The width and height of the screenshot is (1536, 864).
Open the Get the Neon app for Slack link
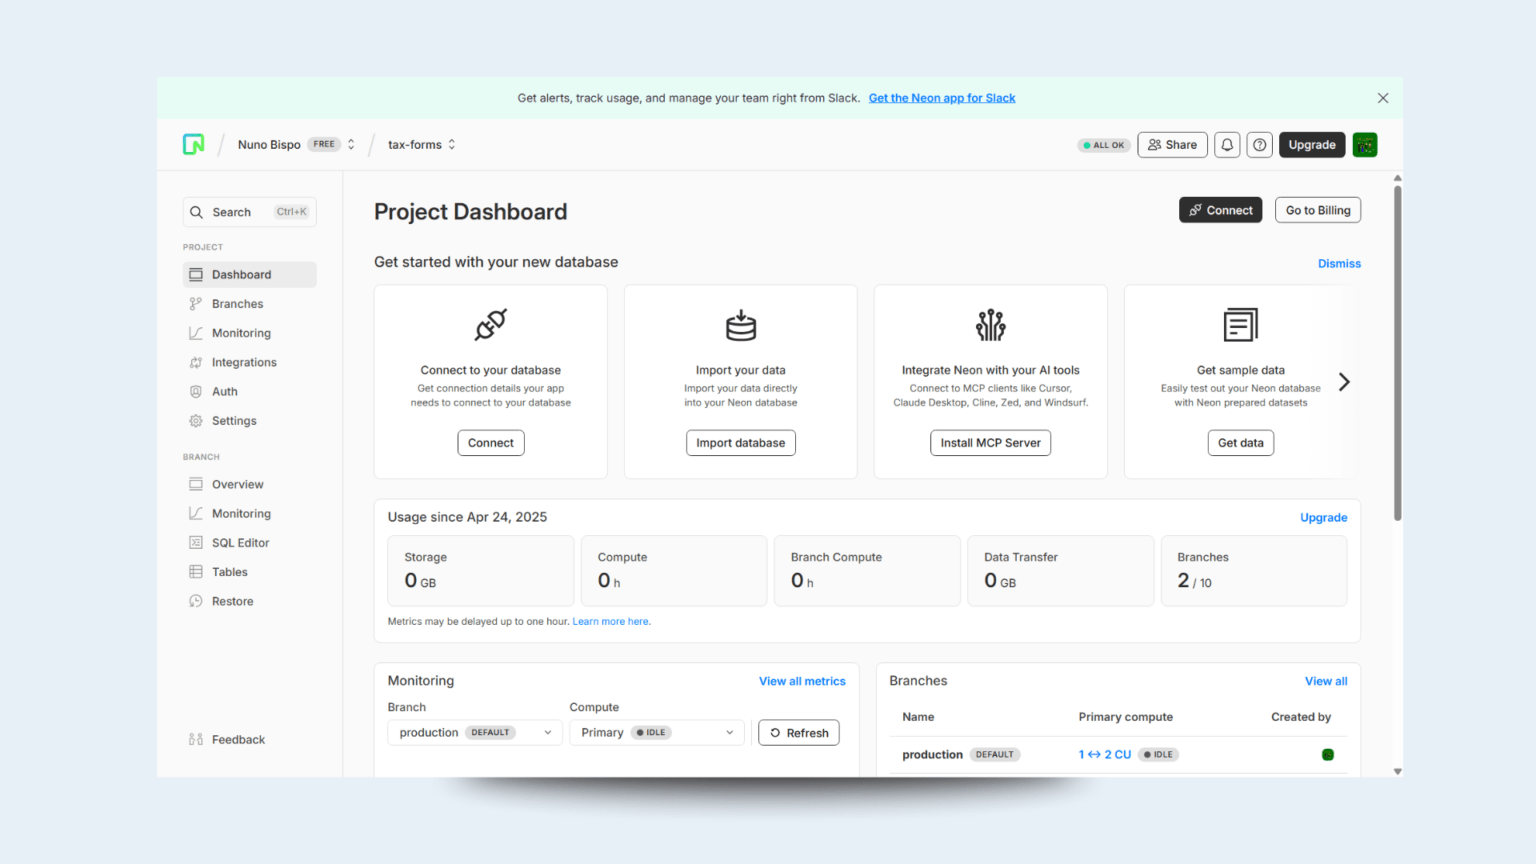(x=941, y=97)
